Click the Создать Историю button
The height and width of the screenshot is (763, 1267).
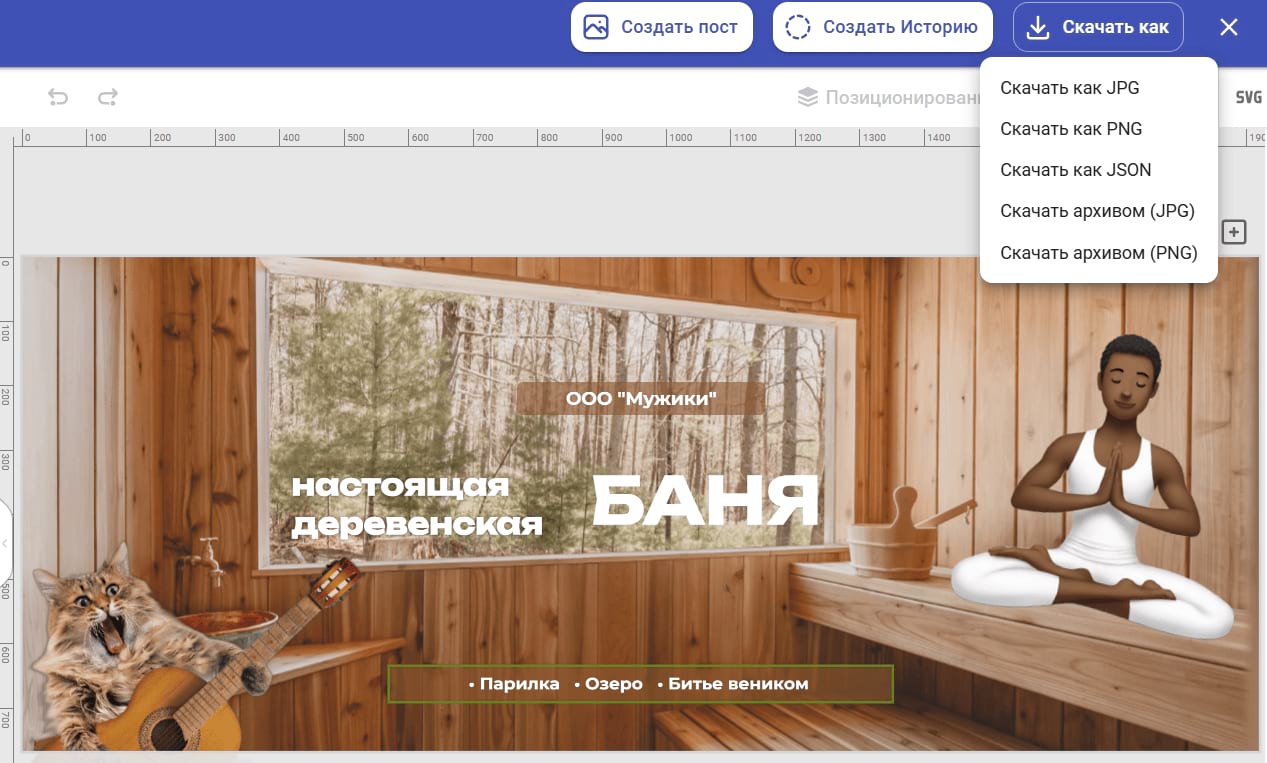tap(882, 27)
